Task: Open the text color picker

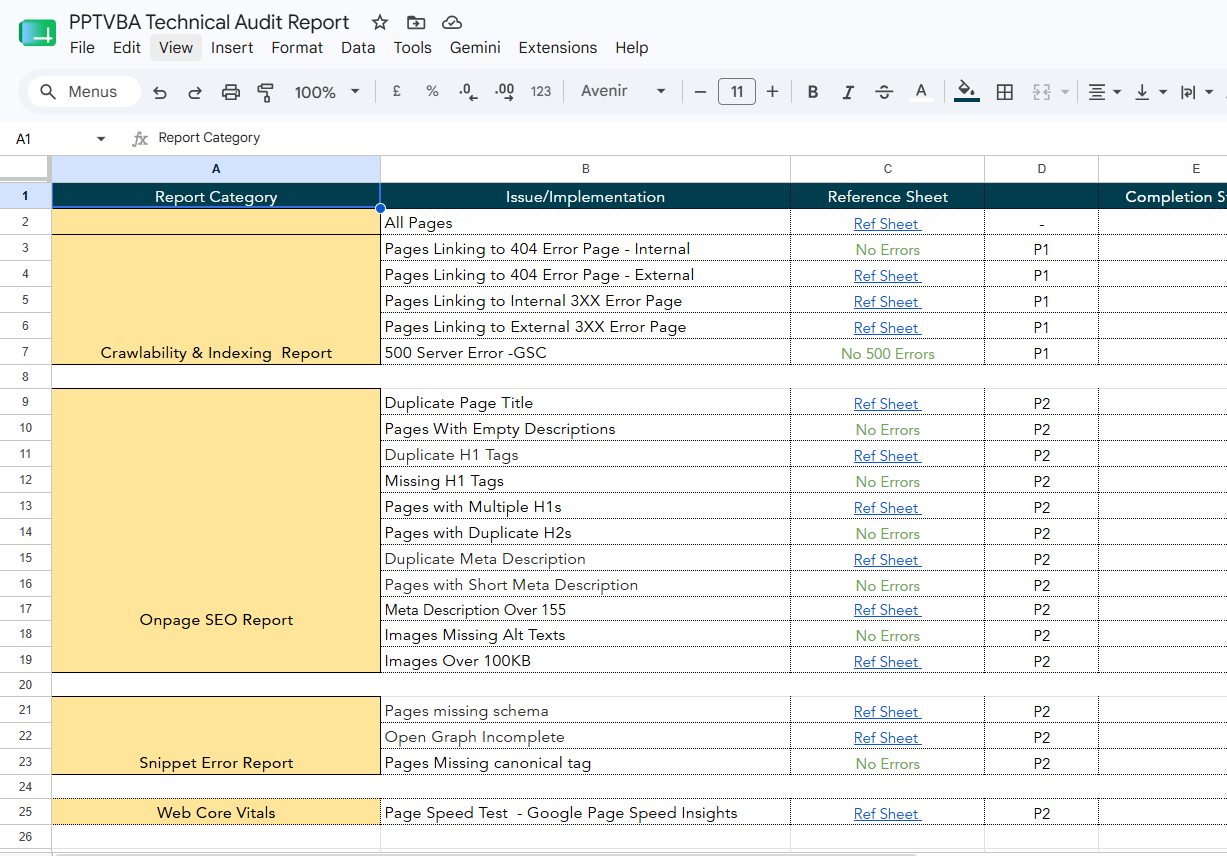Action: pos(921,92)
